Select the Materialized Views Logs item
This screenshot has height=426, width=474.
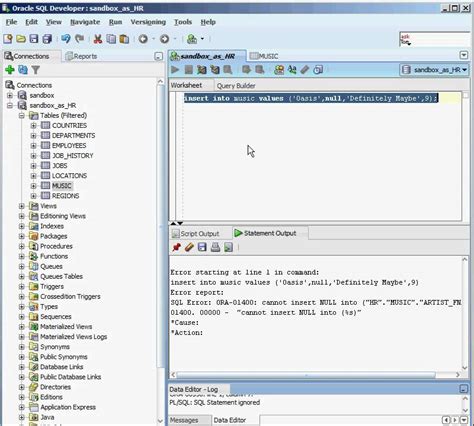[x=73, y=337]
